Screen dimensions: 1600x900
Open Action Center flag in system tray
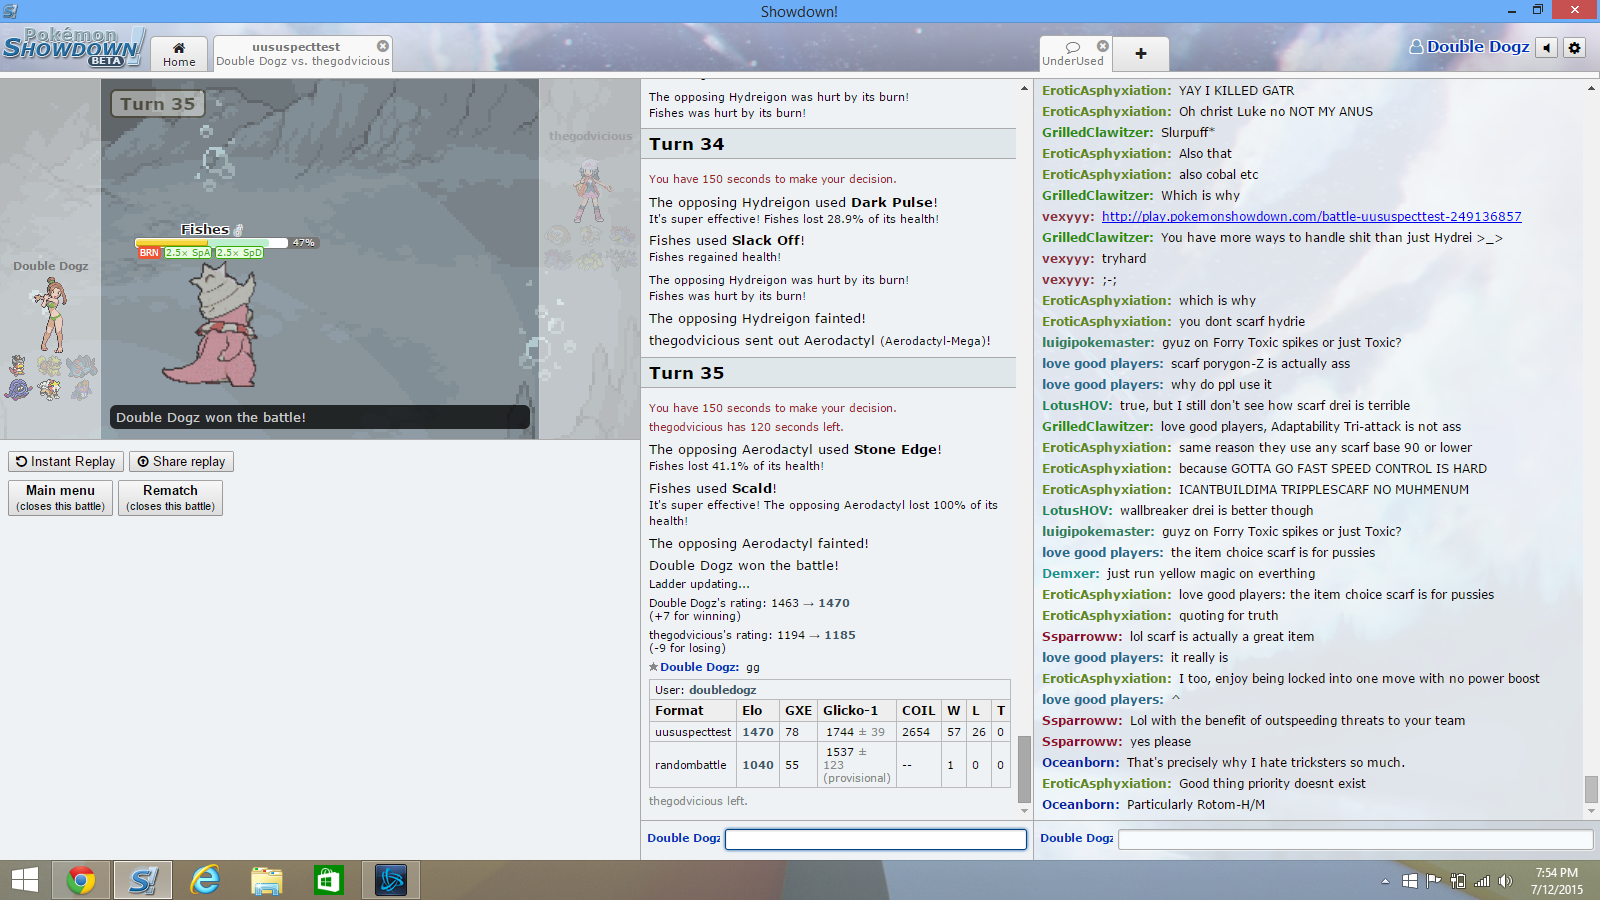pyautogui.click(x=1433, y=881)
